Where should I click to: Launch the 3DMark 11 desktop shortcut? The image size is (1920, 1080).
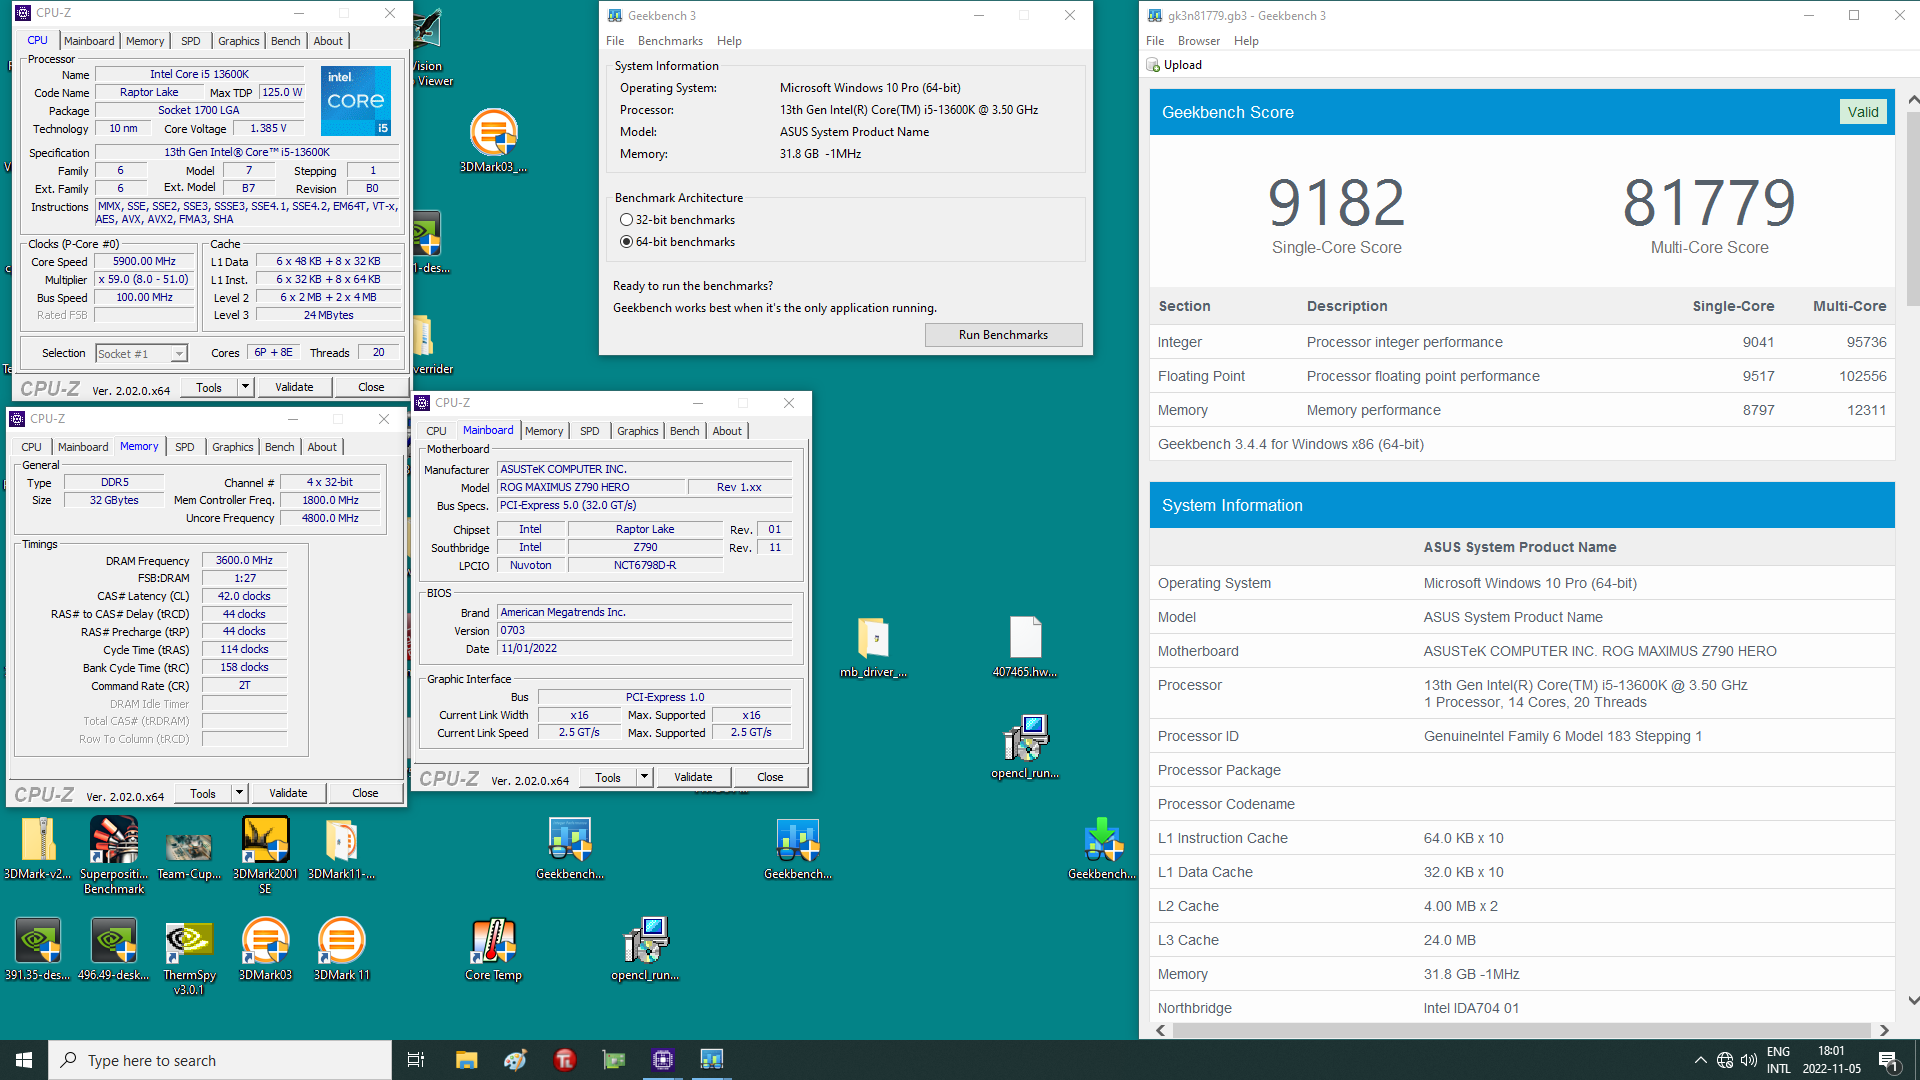point(341,949)
